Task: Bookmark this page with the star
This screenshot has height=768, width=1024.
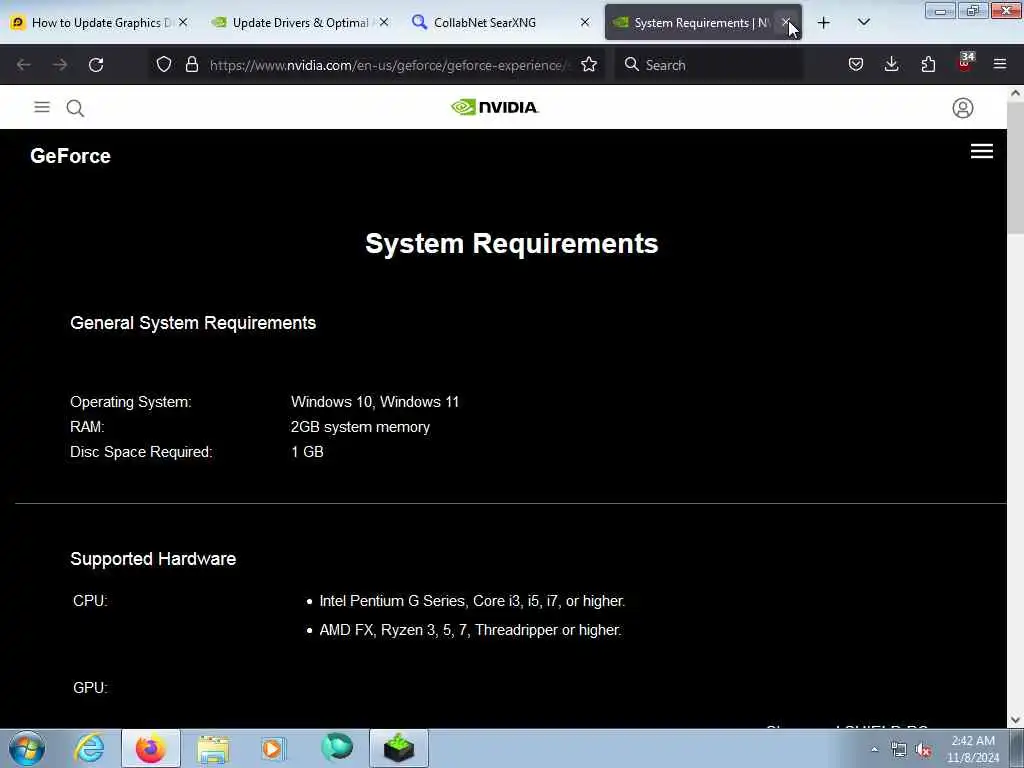Action: [589, 64]
